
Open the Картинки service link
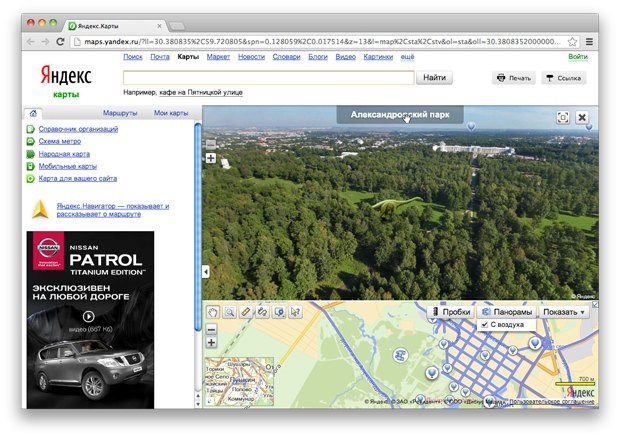pos(378,57)
